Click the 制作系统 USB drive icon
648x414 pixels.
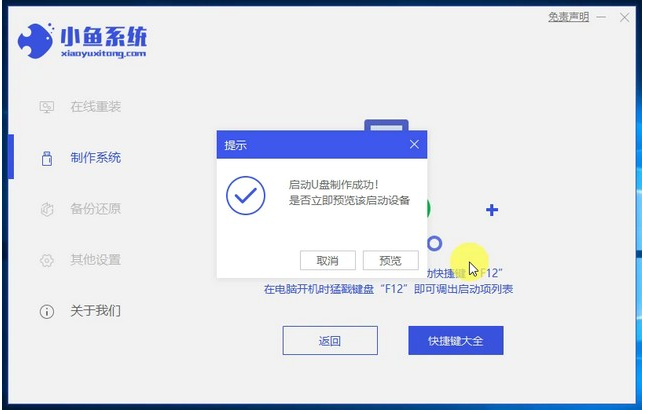tap(47, 158)
